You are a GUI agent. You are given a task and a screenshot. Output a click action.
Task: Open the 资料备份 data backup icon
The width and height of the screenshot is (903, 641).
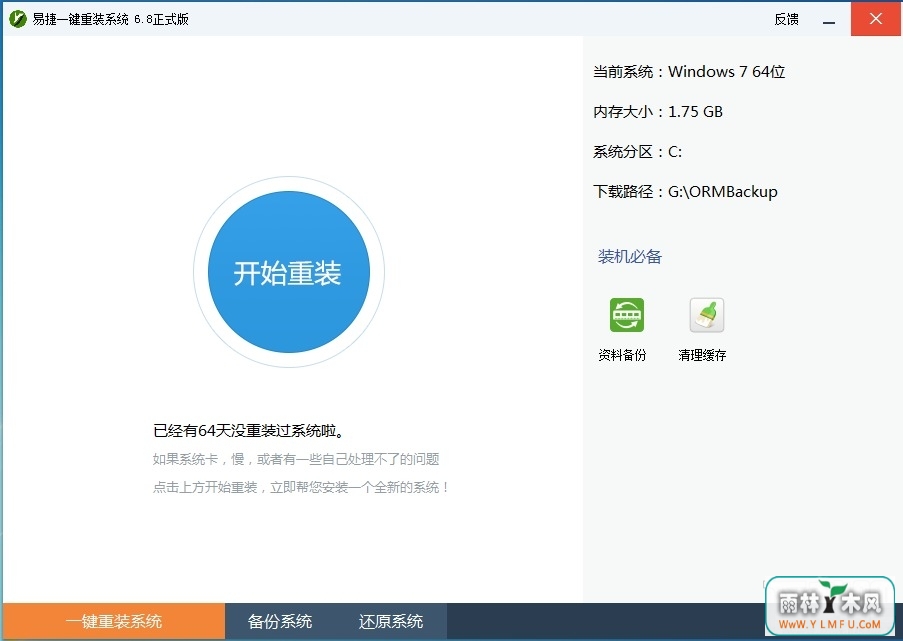[x=627, y=315]
